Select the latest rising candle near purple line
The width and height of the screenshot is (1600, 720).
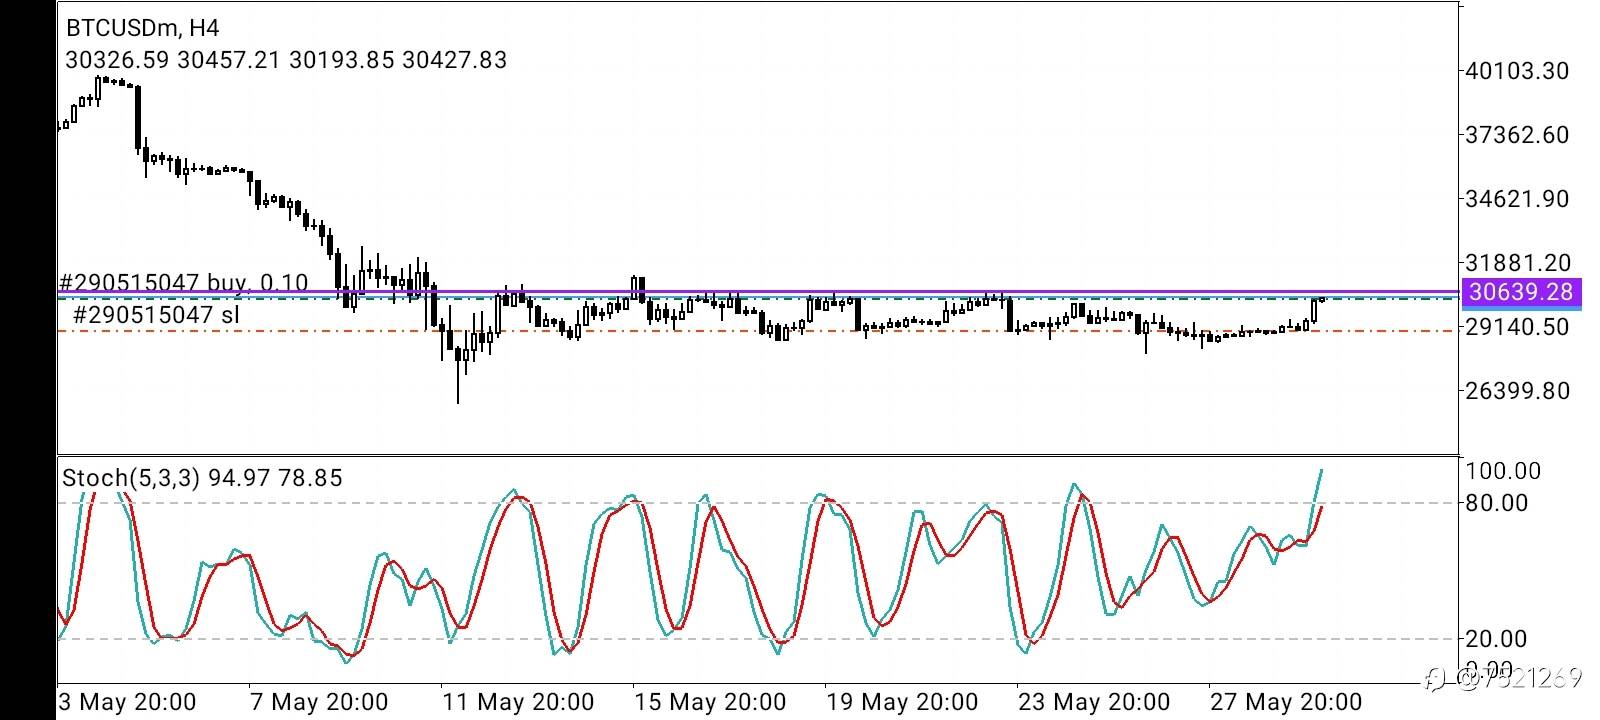click(x=1314, y=310)
